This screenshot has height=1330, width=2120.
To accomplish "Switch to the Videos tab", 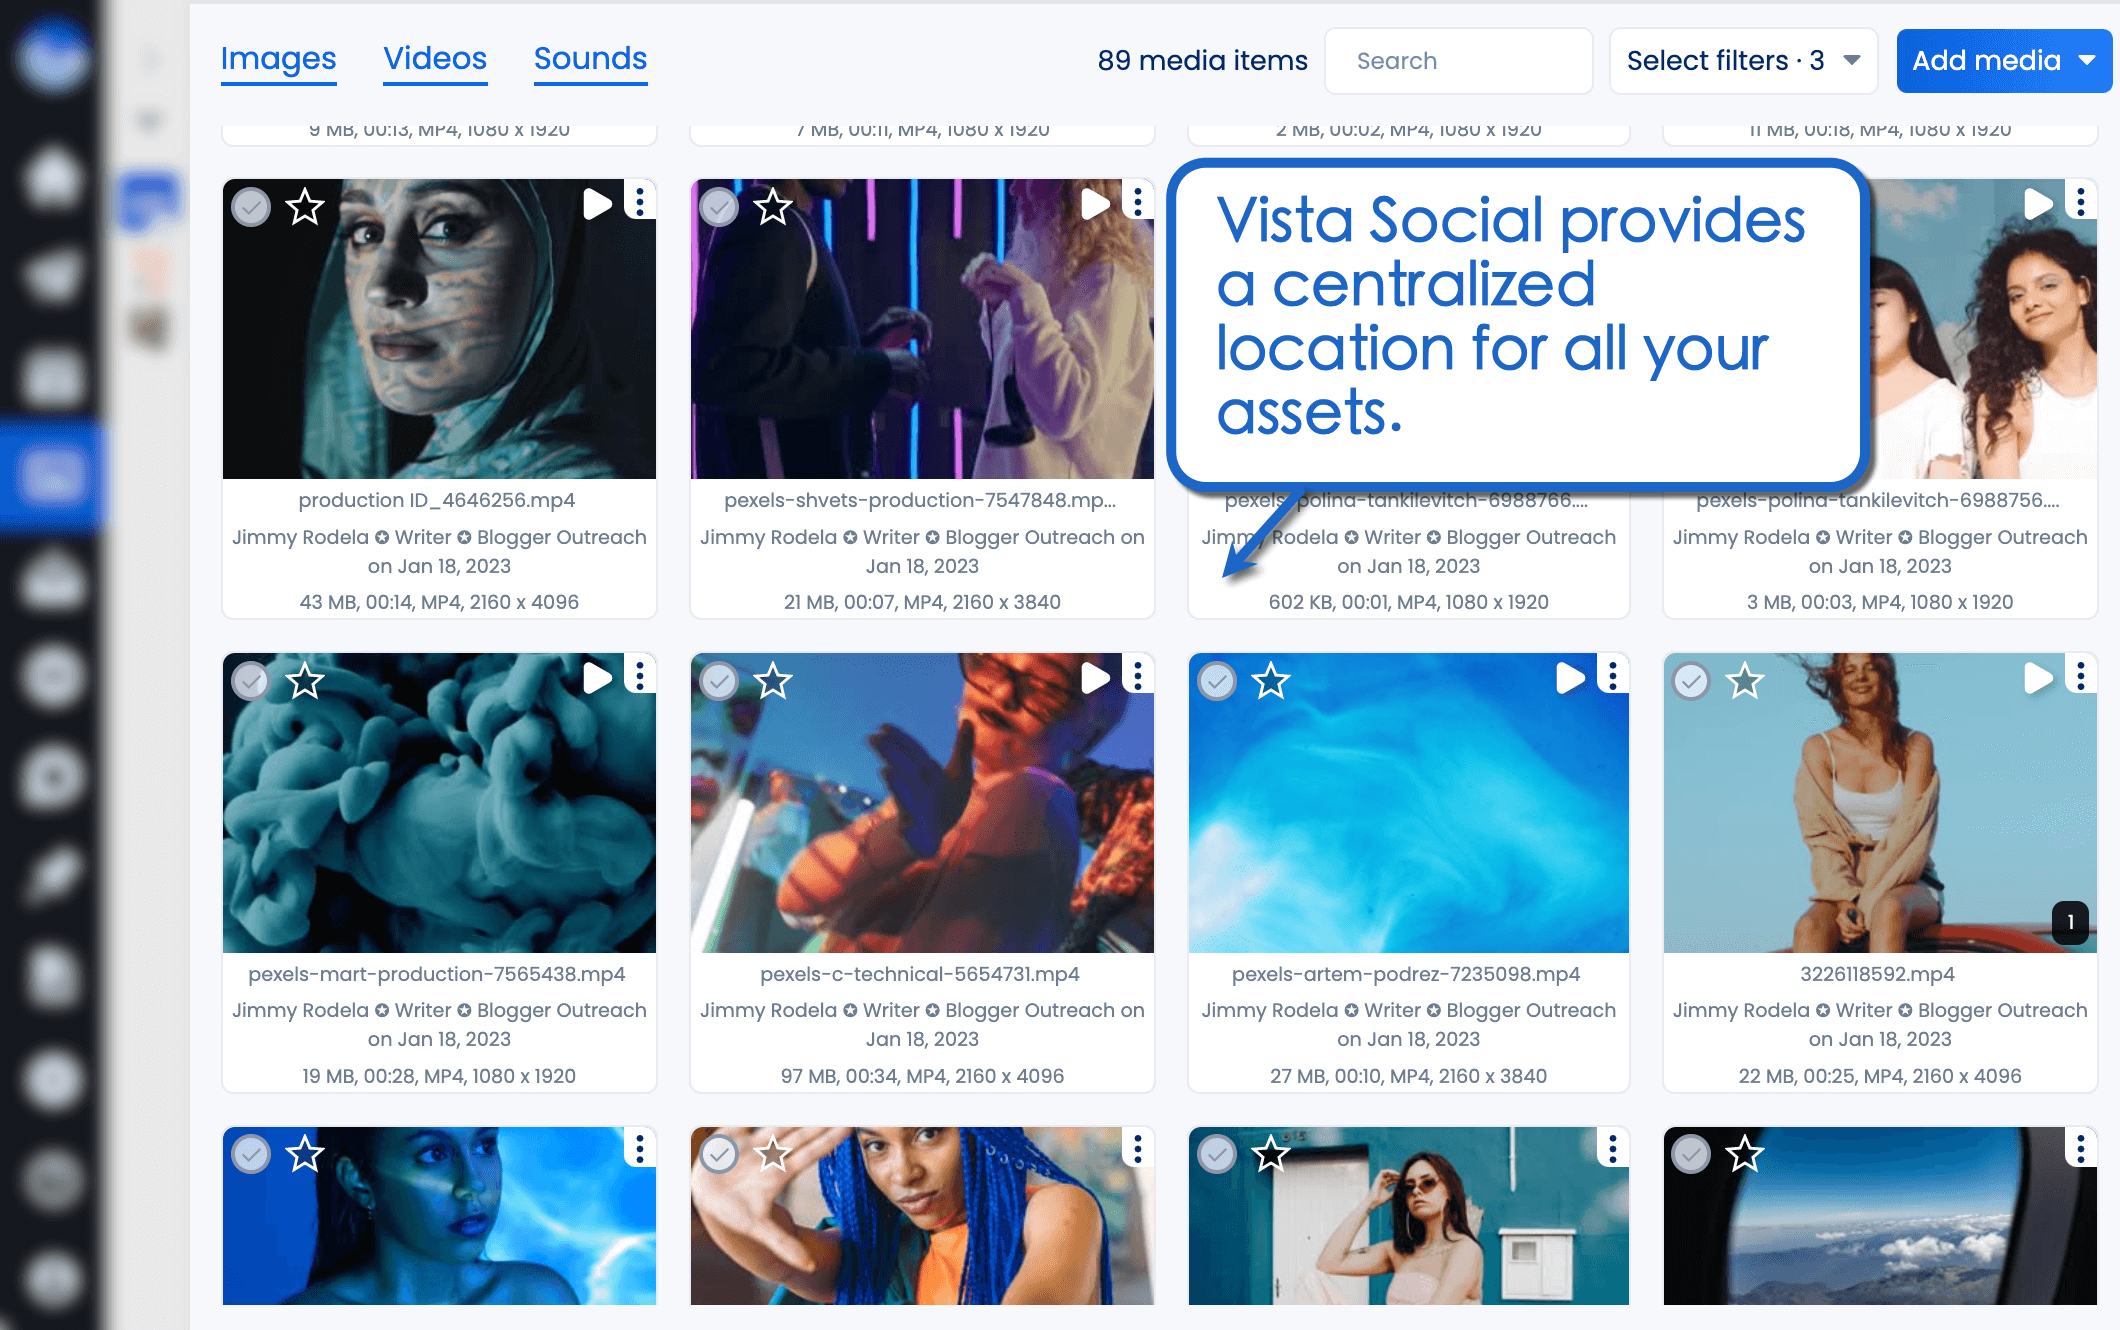I will click(435, 58).
